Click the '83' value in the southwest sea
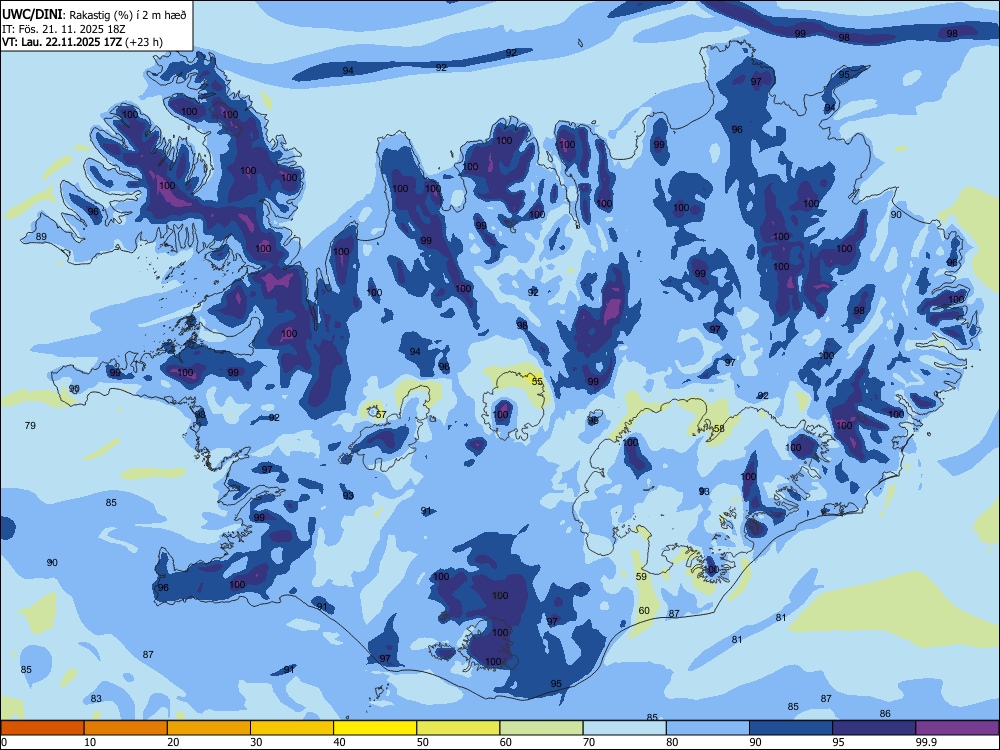Viewport: 1000px width, 750px height. [x=96, y=699]
